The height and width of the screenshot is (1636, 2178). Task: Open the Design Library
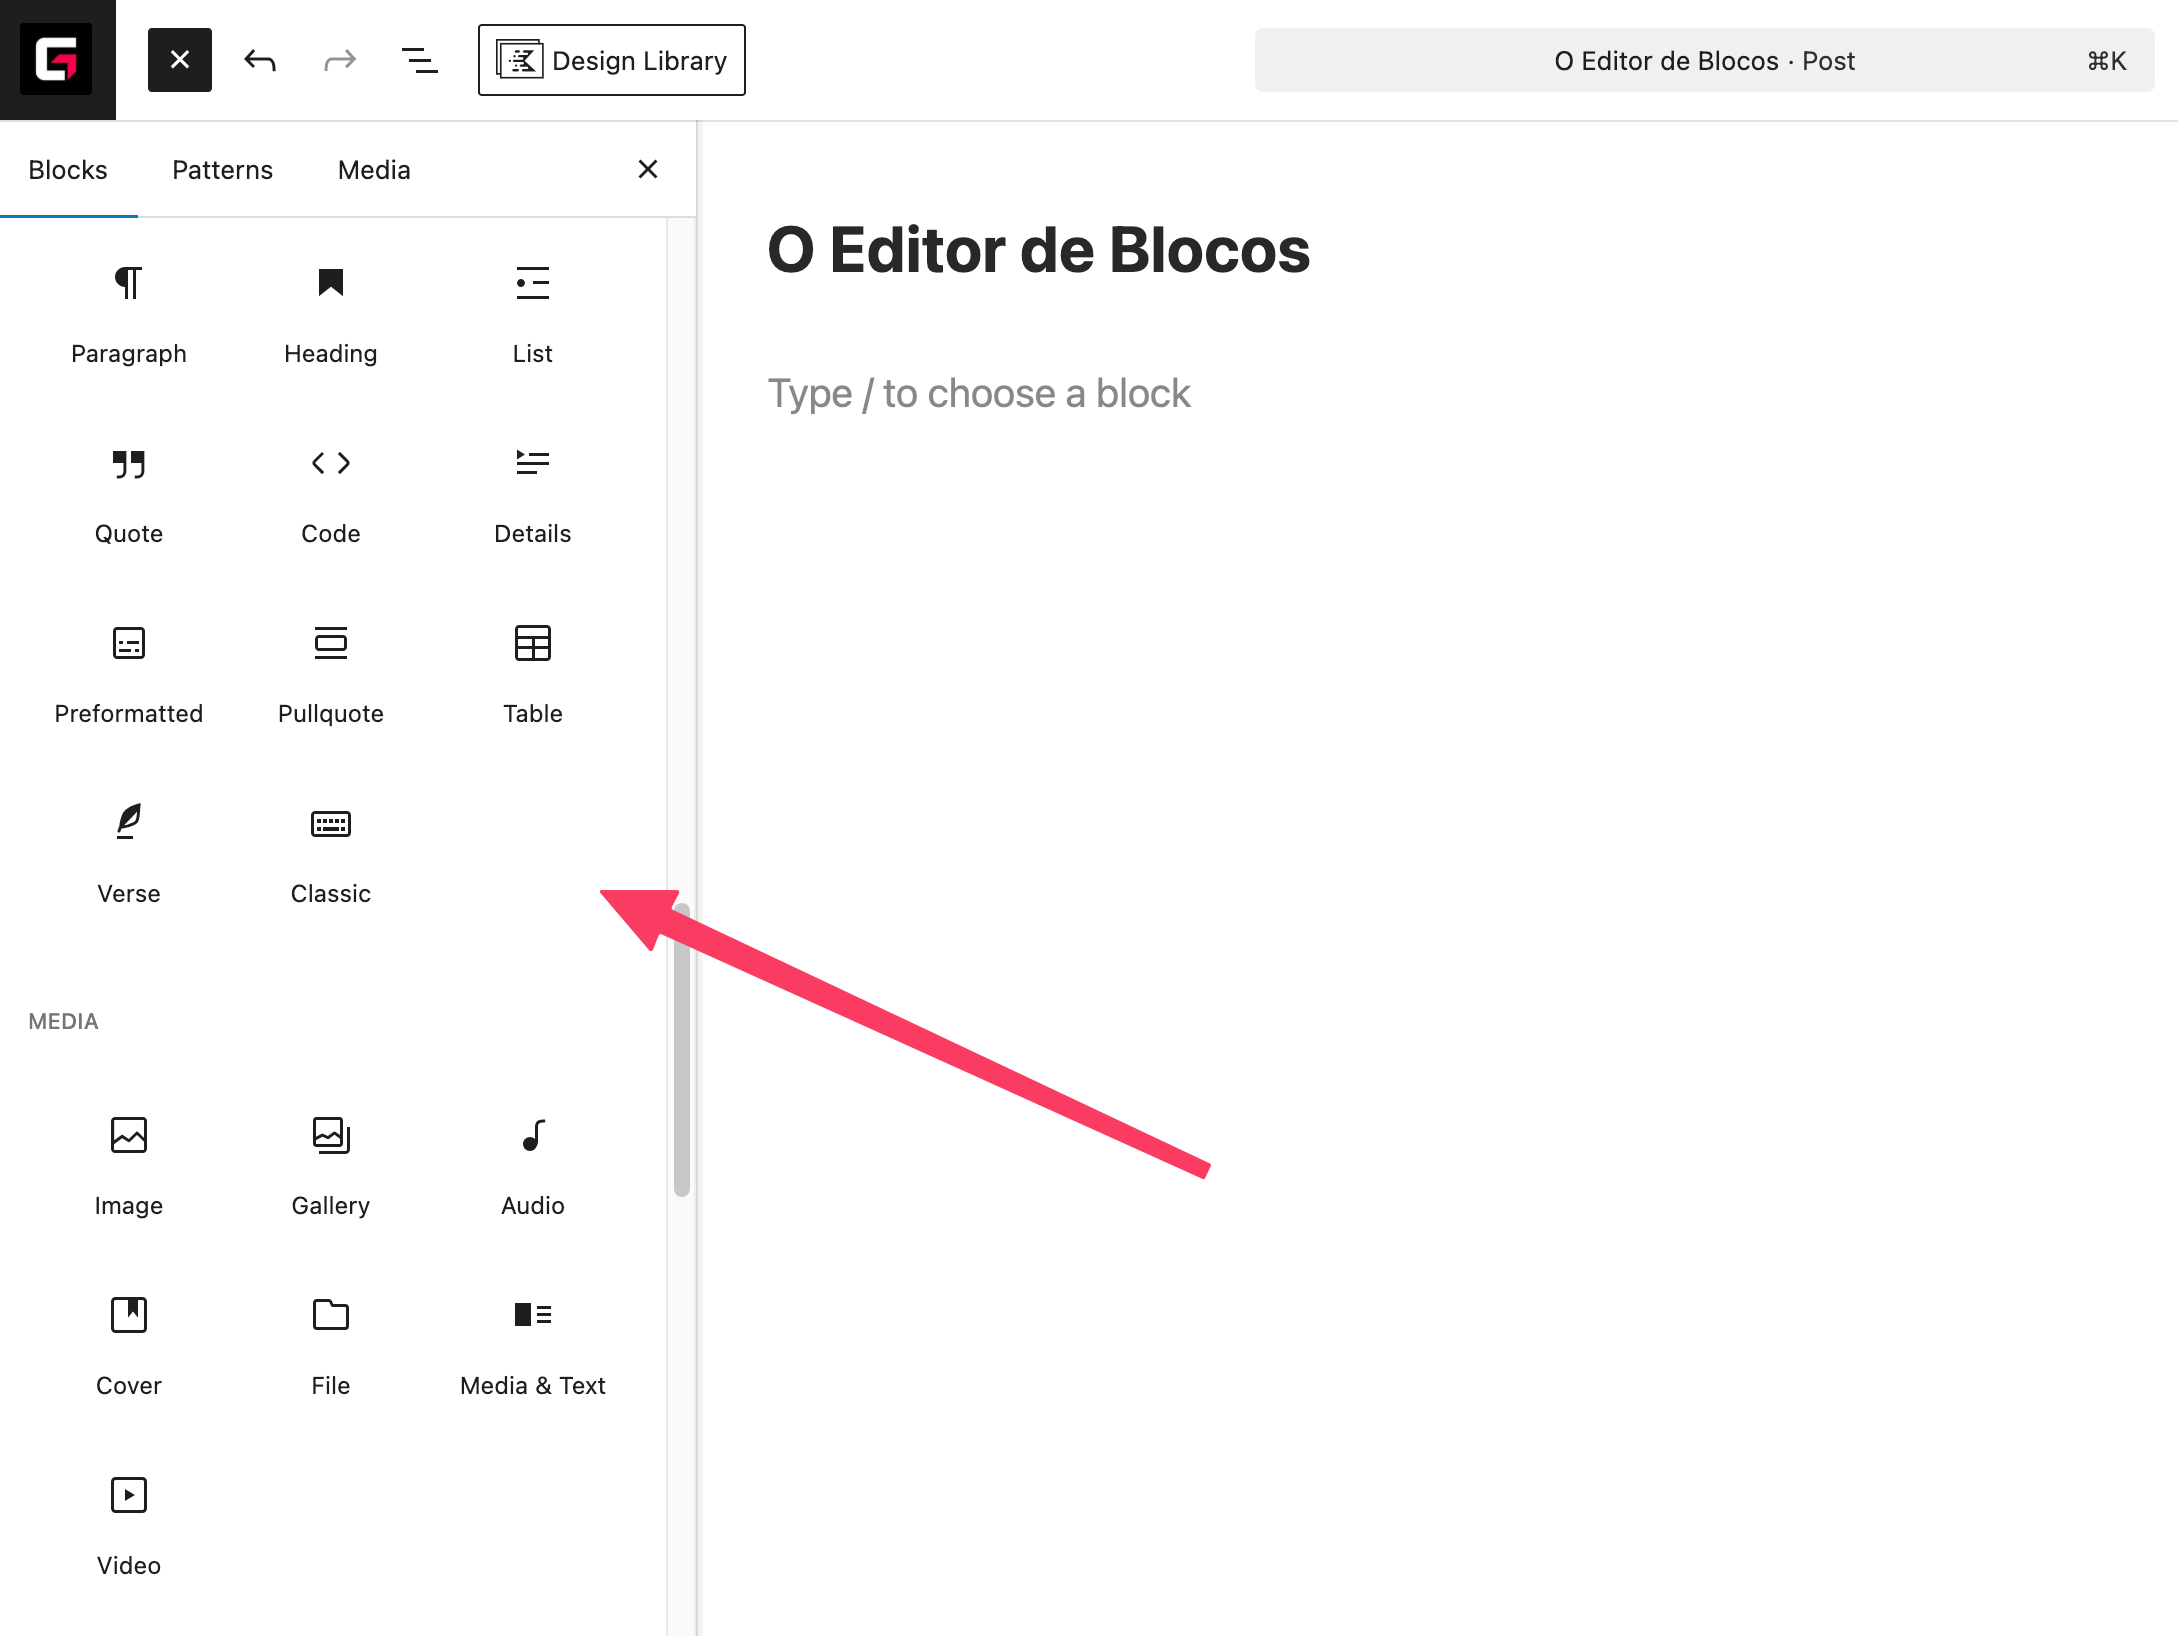(x=611, y=60)
